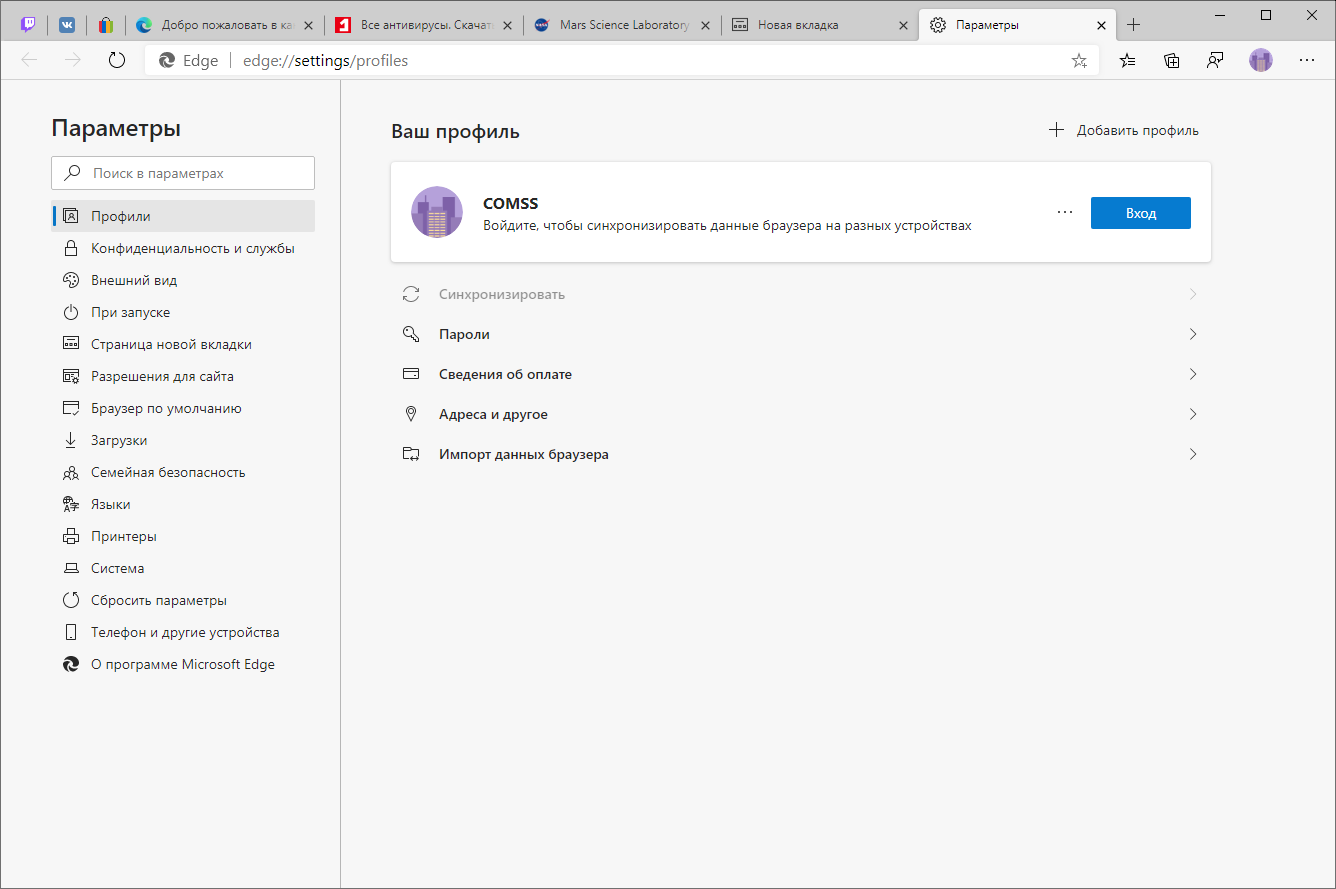The image size is (1336, 889).
Task: Select Внешний вид in sidebar
Action: pos(134,280)
